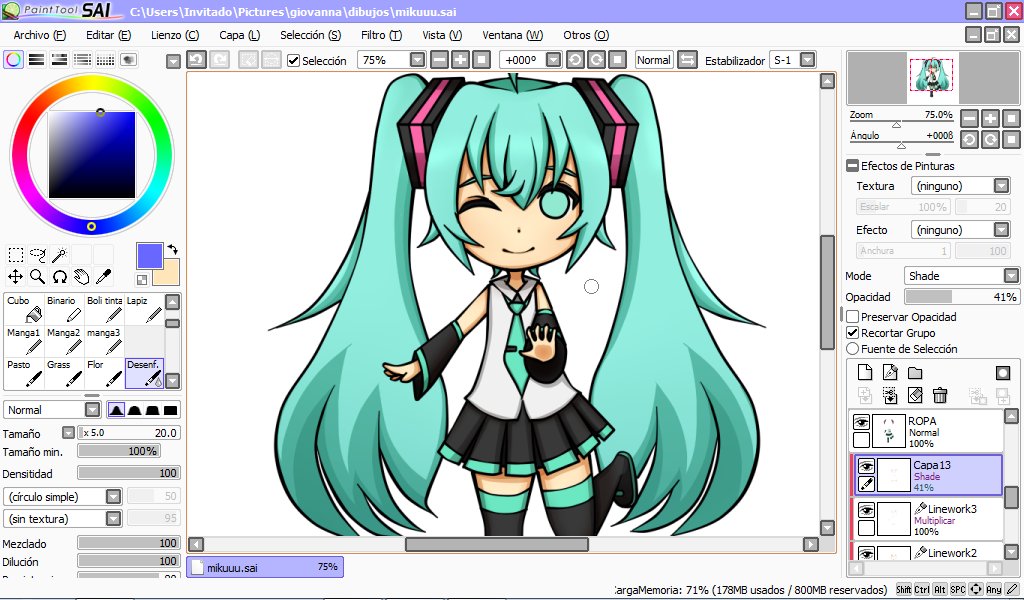Adjust the Densidad slider

(129, 473)
